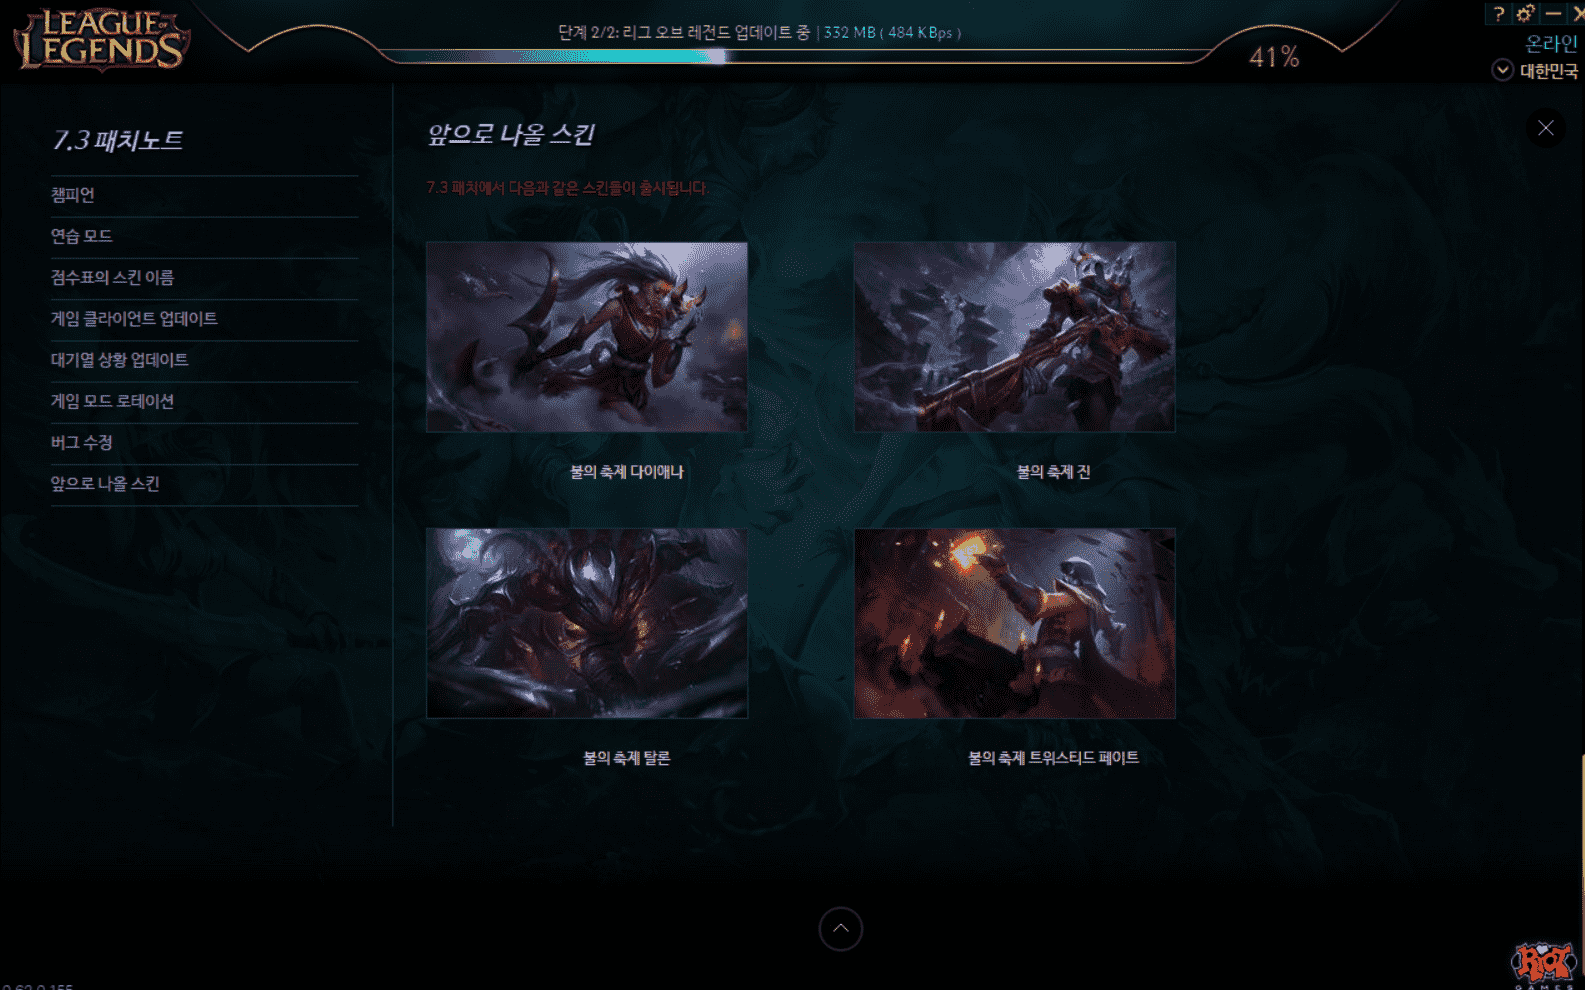Open the 버그 수정 section
The width and height of the screenshot is (1585, 990).
pos(204,443)
